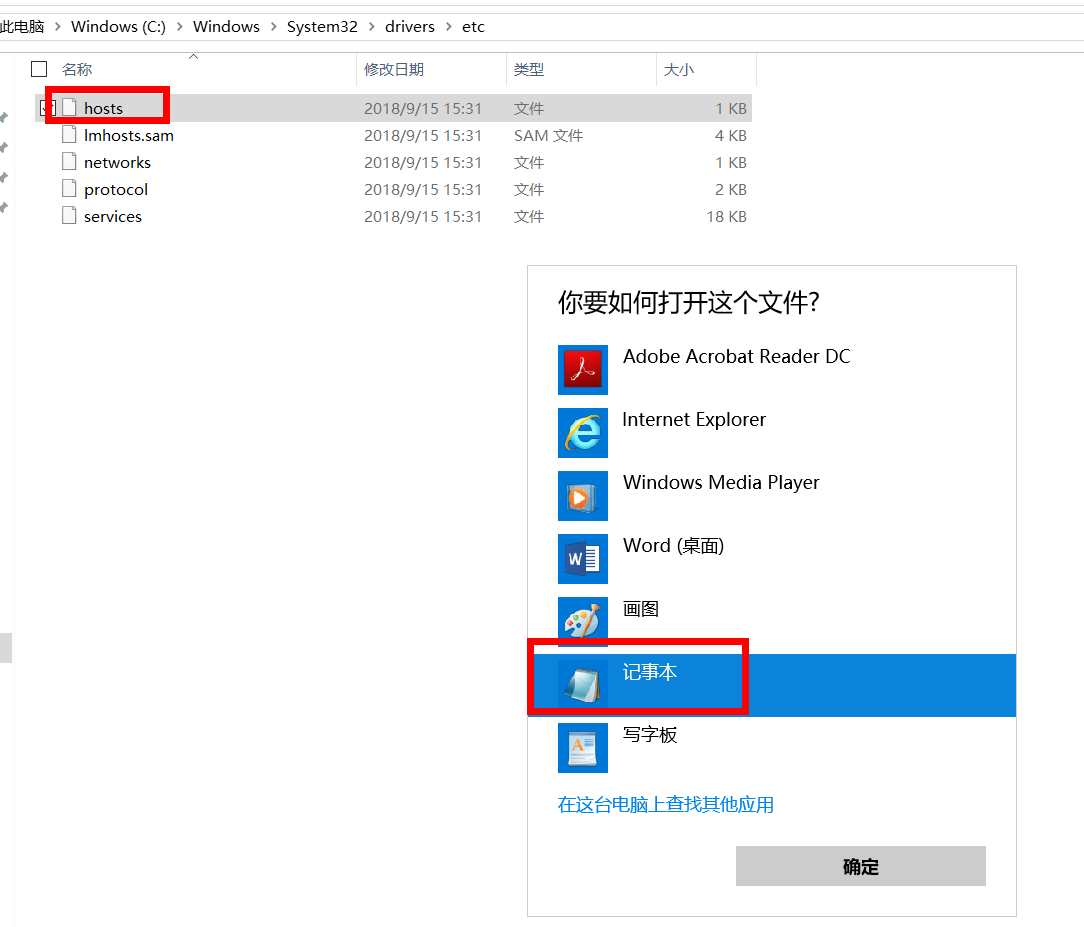Choose the 画图 (Paint) icon
The image size is (1084, 927).
point(582,622)
